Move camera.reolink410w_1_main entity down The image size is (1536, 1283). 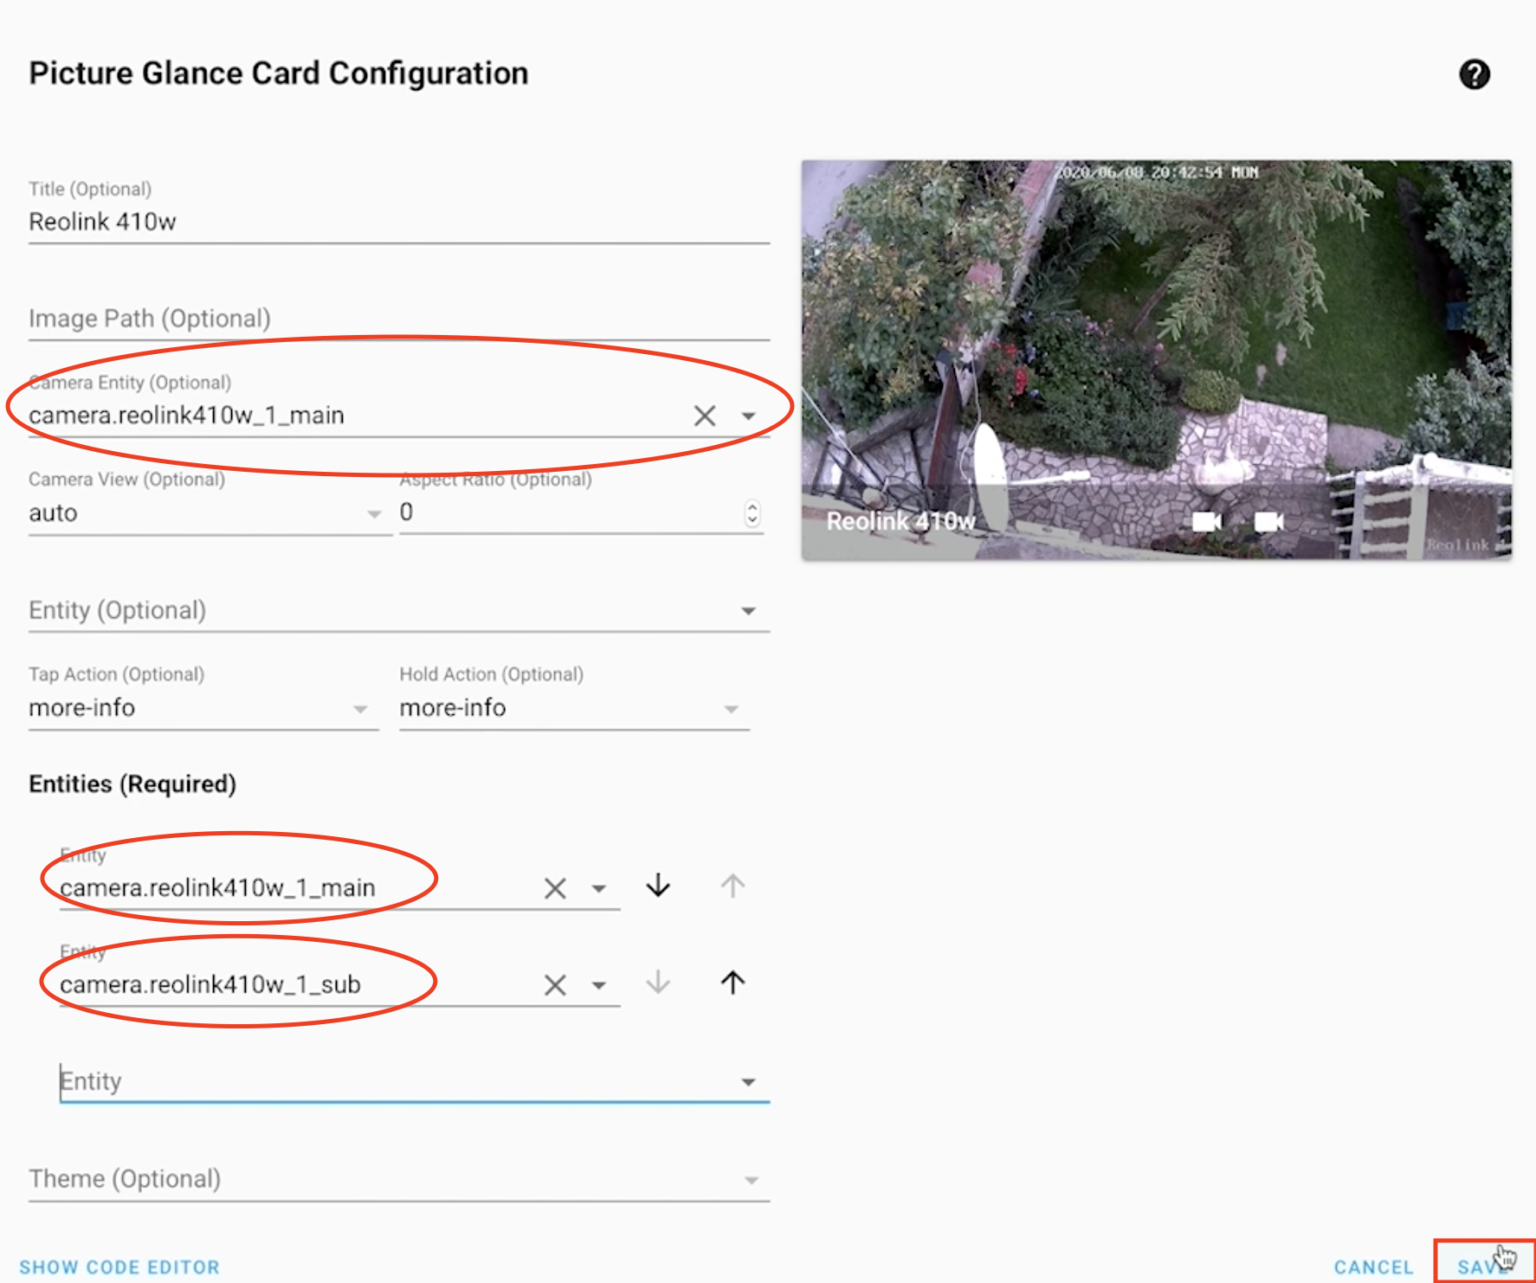point(657,886)
